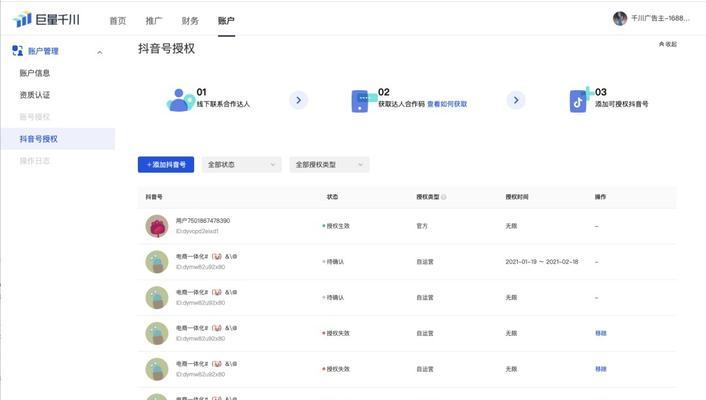Open the 财务 top tab
The image size is (706, 400).
click(190, 21)
